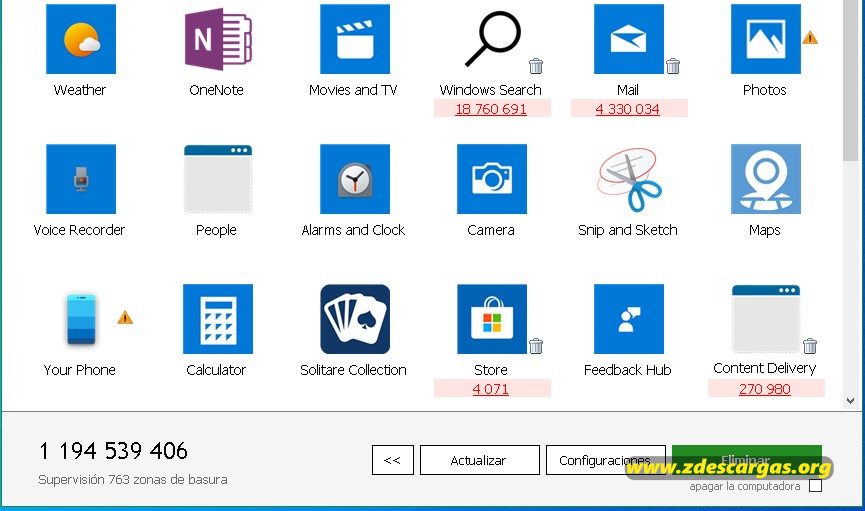The height and width of the screenshot is (511, 865).
Task: Click the 'Voice Recorder' label
Action: click(79, 230)
